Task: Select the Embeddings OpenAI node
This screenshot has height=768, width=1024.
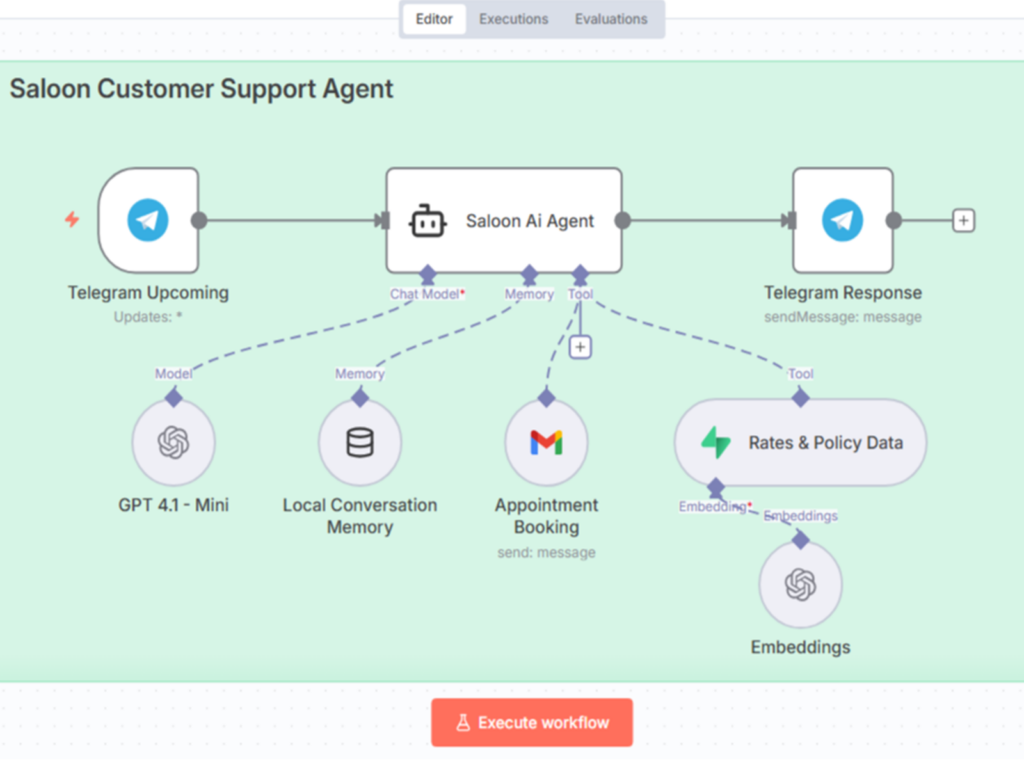Action: (800, 584)
